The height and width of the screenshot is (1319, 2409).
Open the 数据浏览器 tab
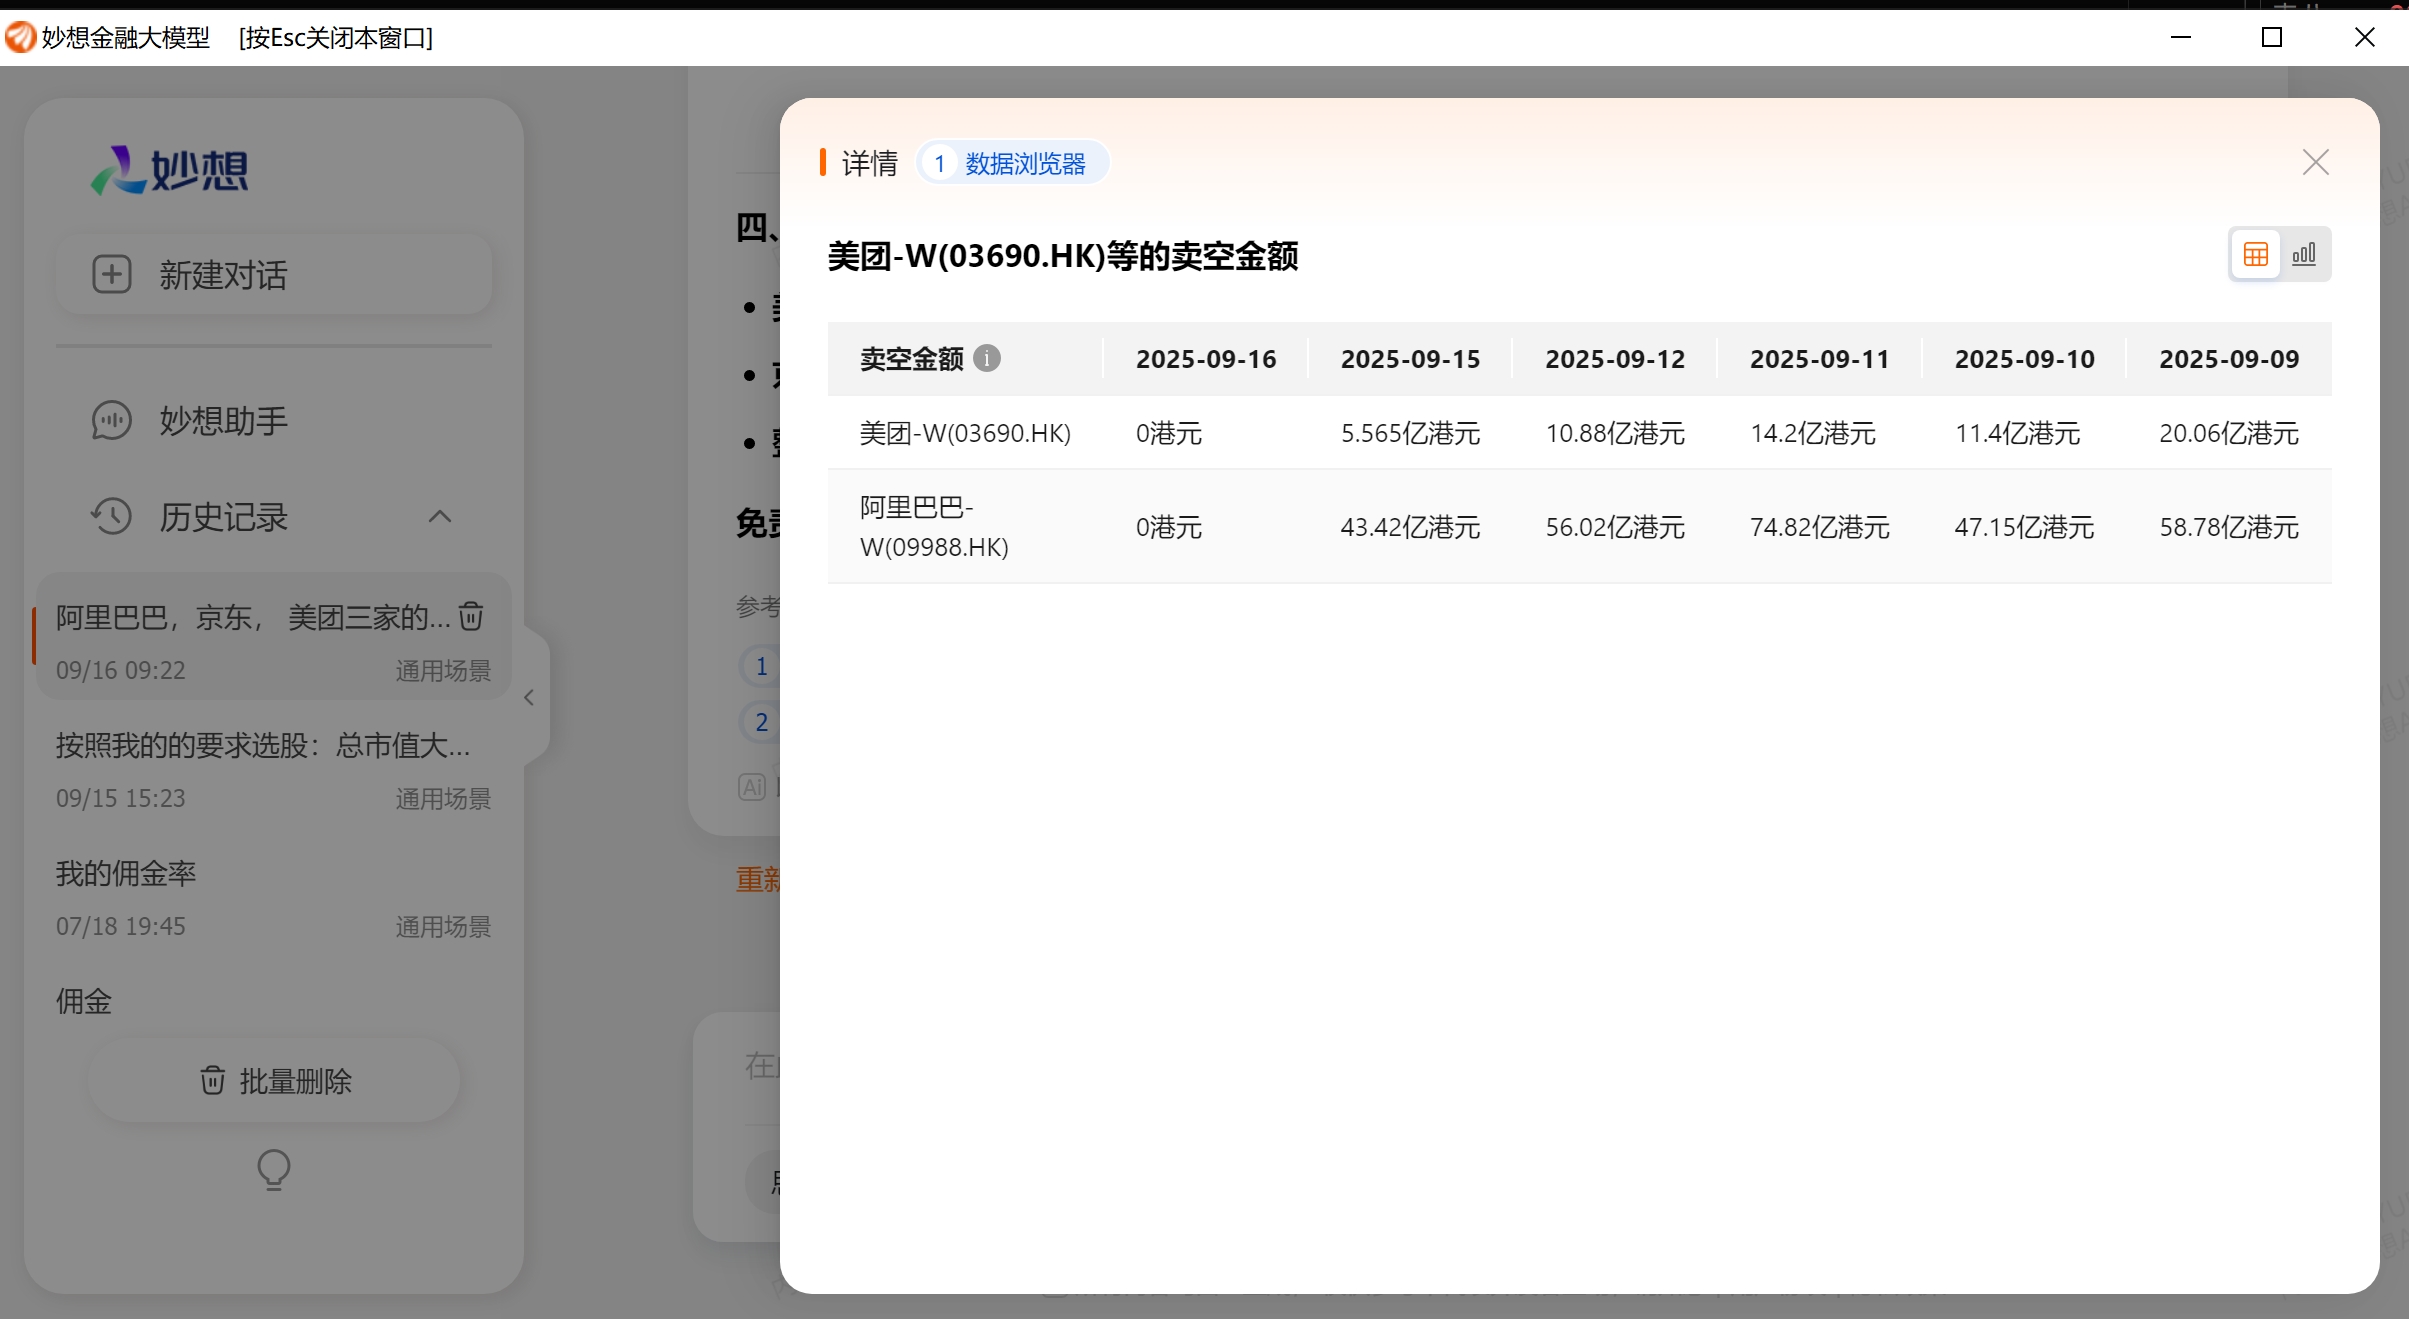(1012, 163)
